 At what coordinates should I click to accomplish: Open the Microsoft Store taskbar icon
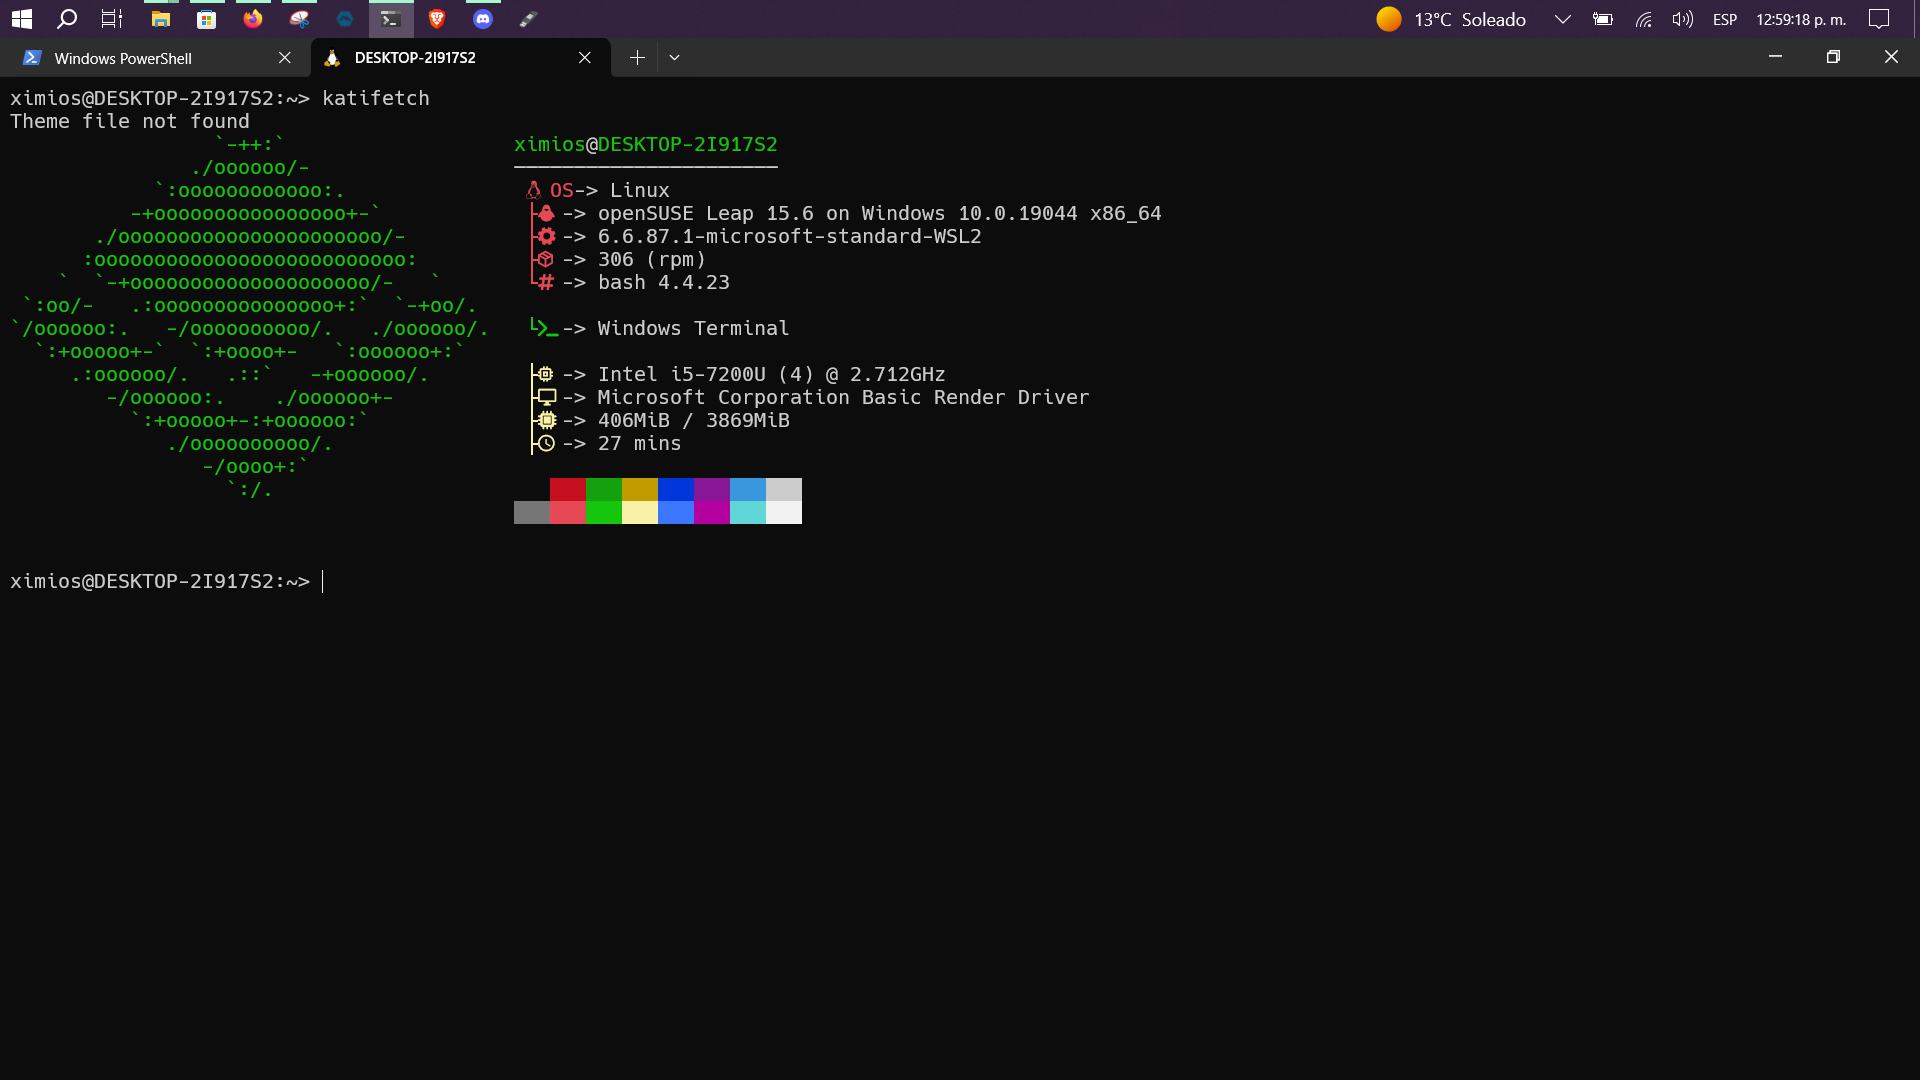pos(207,19)
